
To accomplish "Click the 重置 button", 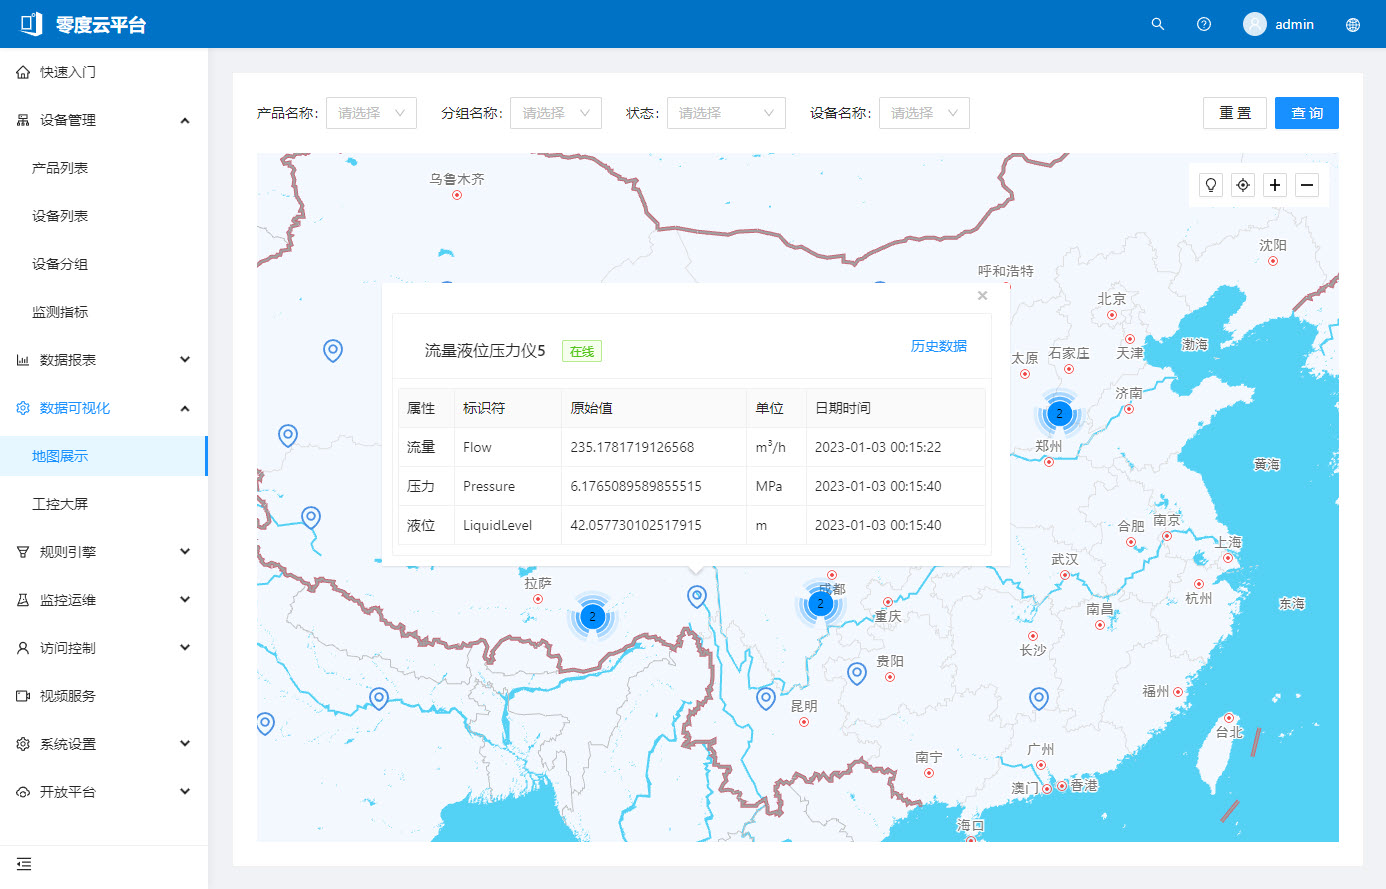I will click(x=1235, y=113).
